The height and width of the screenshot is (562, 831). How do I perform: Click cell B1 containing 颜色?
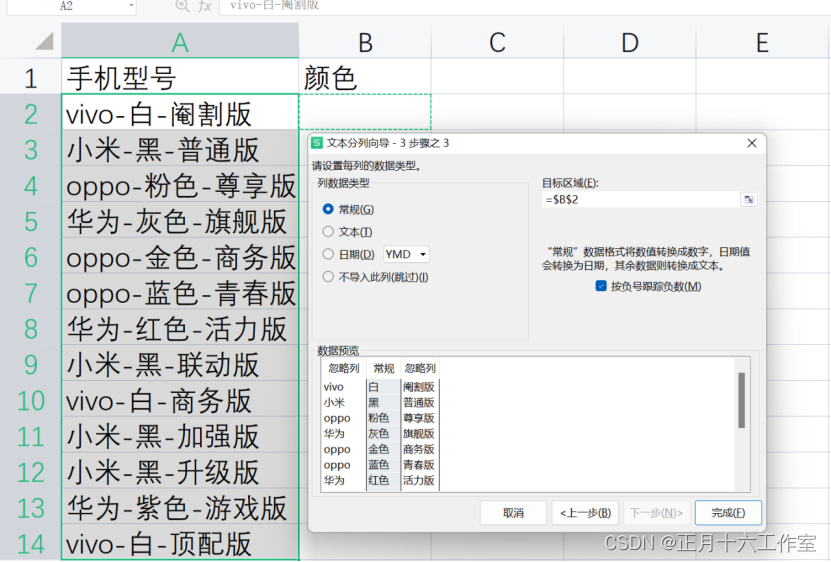365,77
